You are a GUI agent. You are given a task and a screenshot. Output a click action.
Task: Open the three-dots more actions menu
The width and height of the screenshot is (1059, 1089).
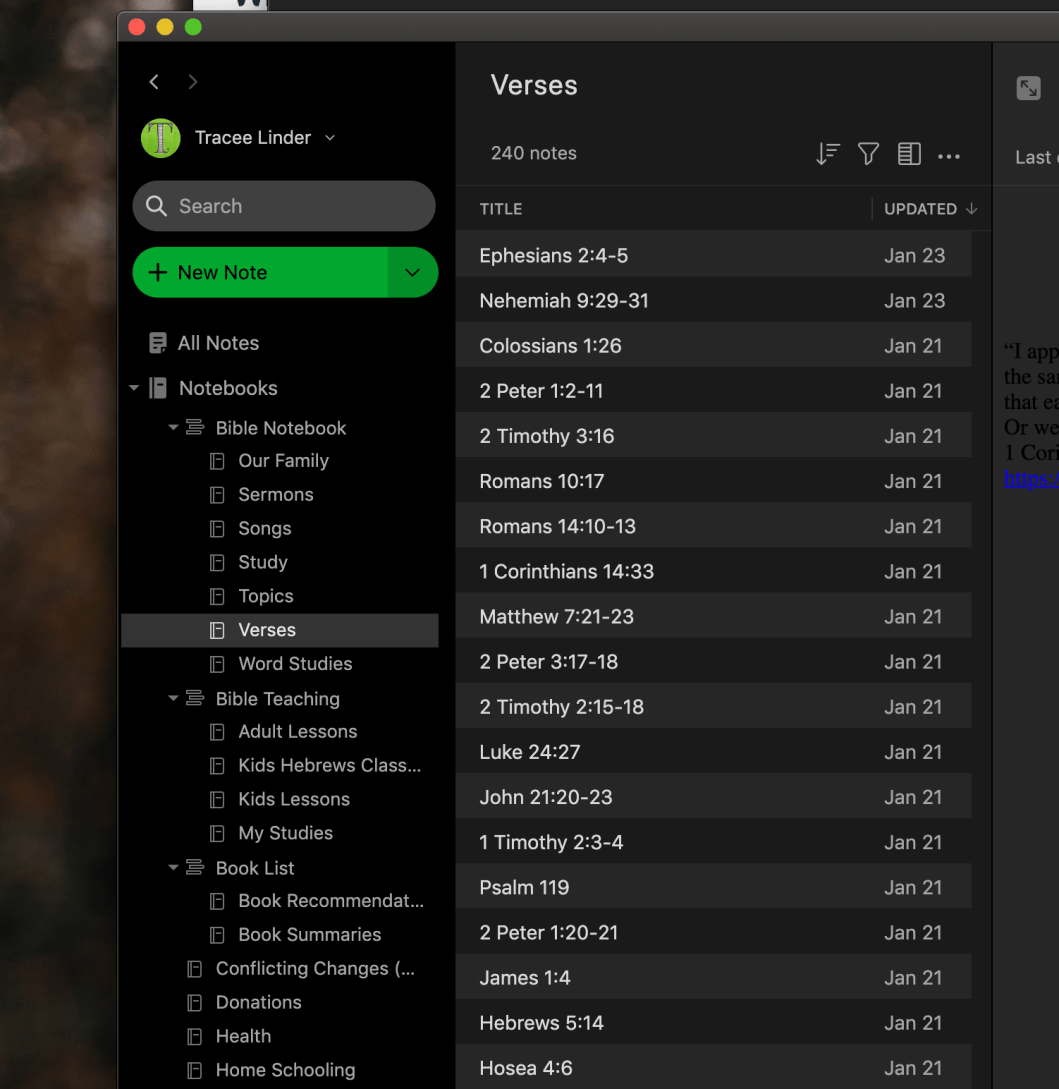point(949,156)
